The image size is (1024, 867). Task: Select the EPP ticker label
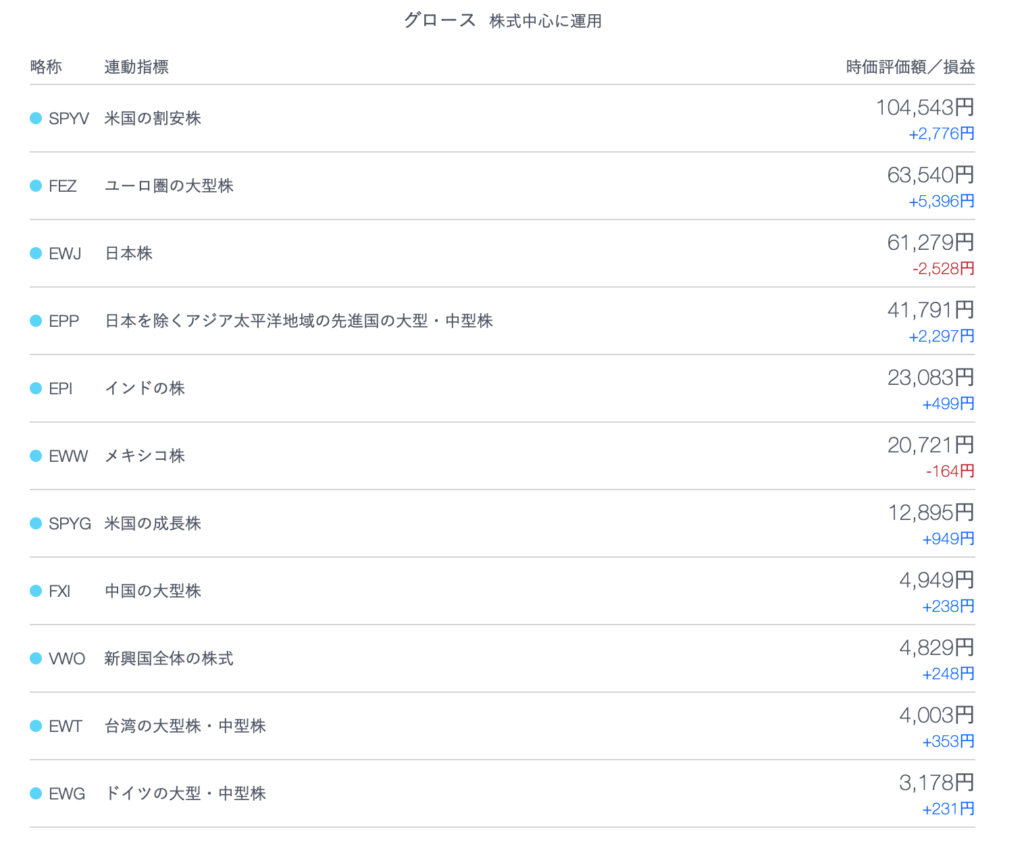point(64,321)
